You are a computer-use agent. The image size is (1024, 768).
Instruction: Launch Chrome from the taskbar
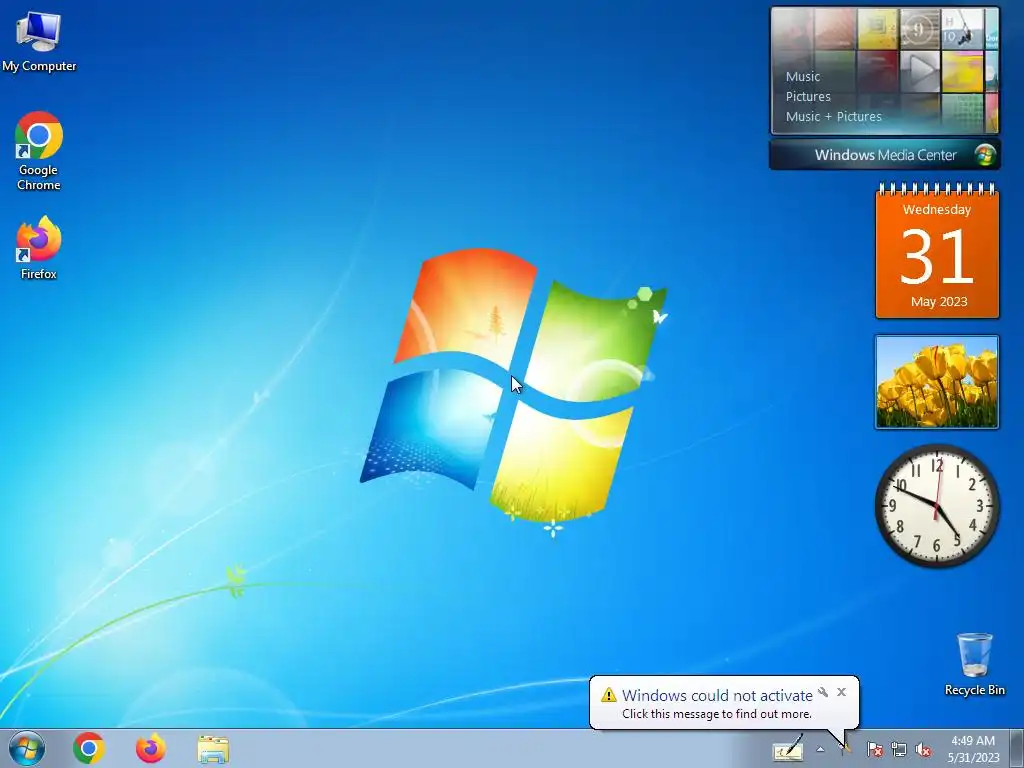pyautogui.click(x=89, y=748)
